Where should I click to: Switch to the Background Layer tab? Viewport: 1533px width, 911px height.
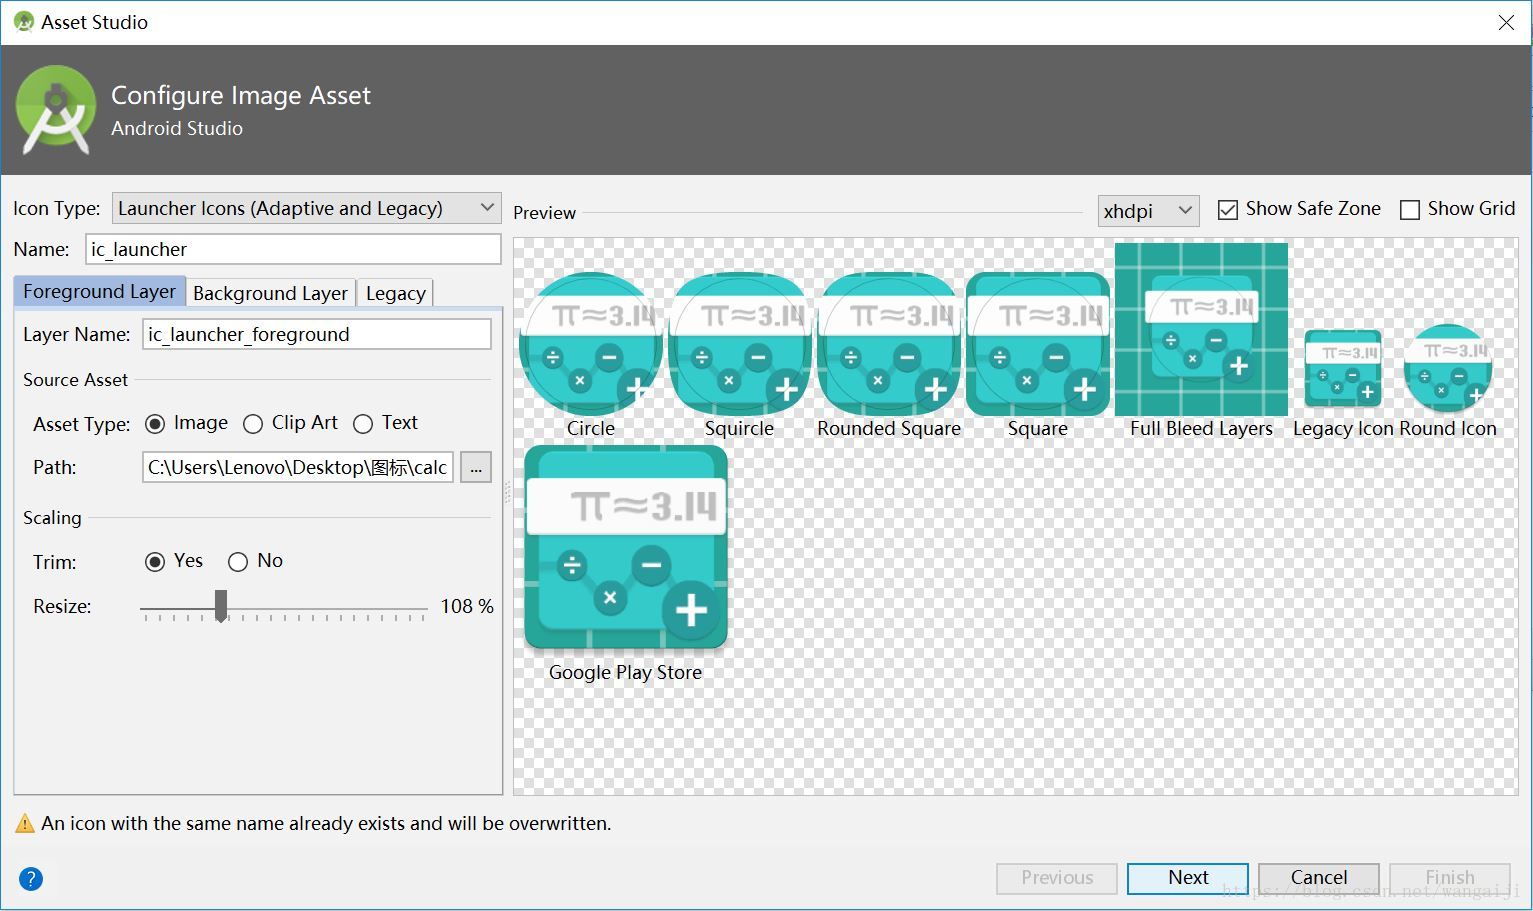[x=270, y=293]
